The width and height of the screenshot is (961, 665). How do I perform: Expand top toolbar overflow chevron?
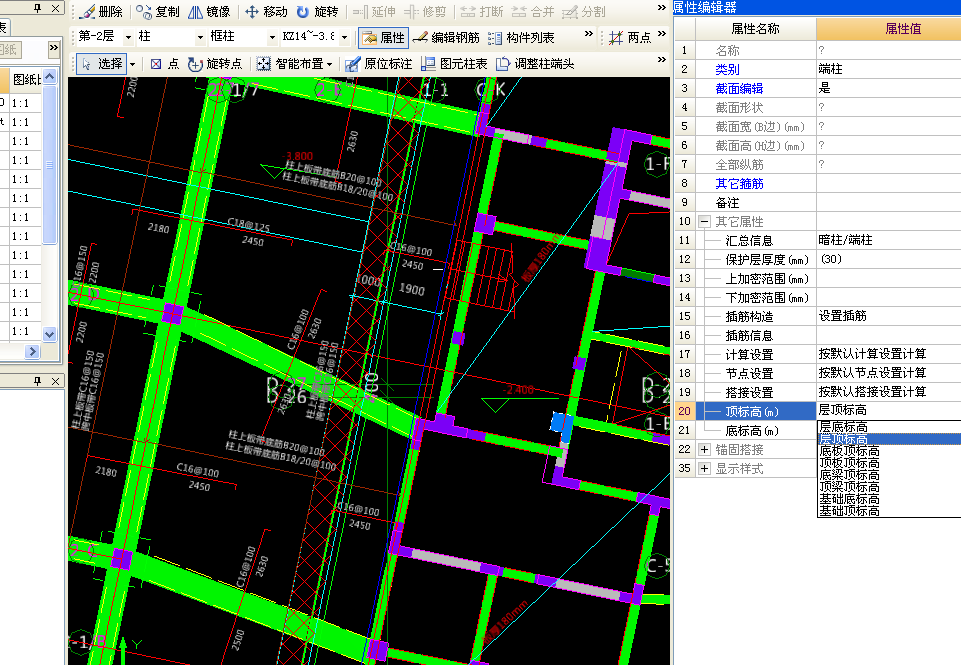click(x=661, y=8)
